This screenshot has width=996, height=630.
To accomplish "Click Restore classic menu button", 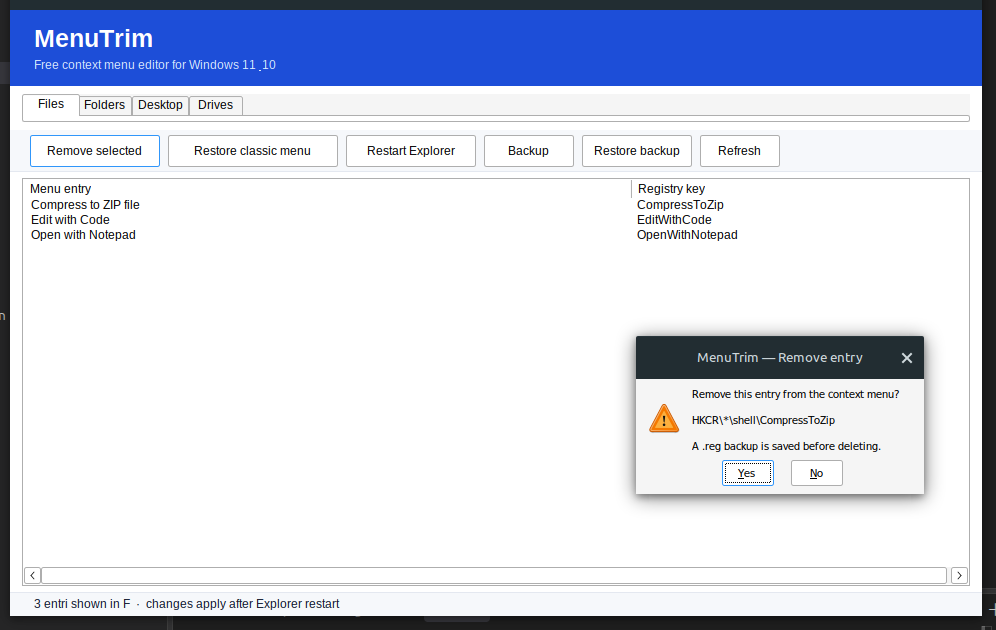I will [252, 151].
